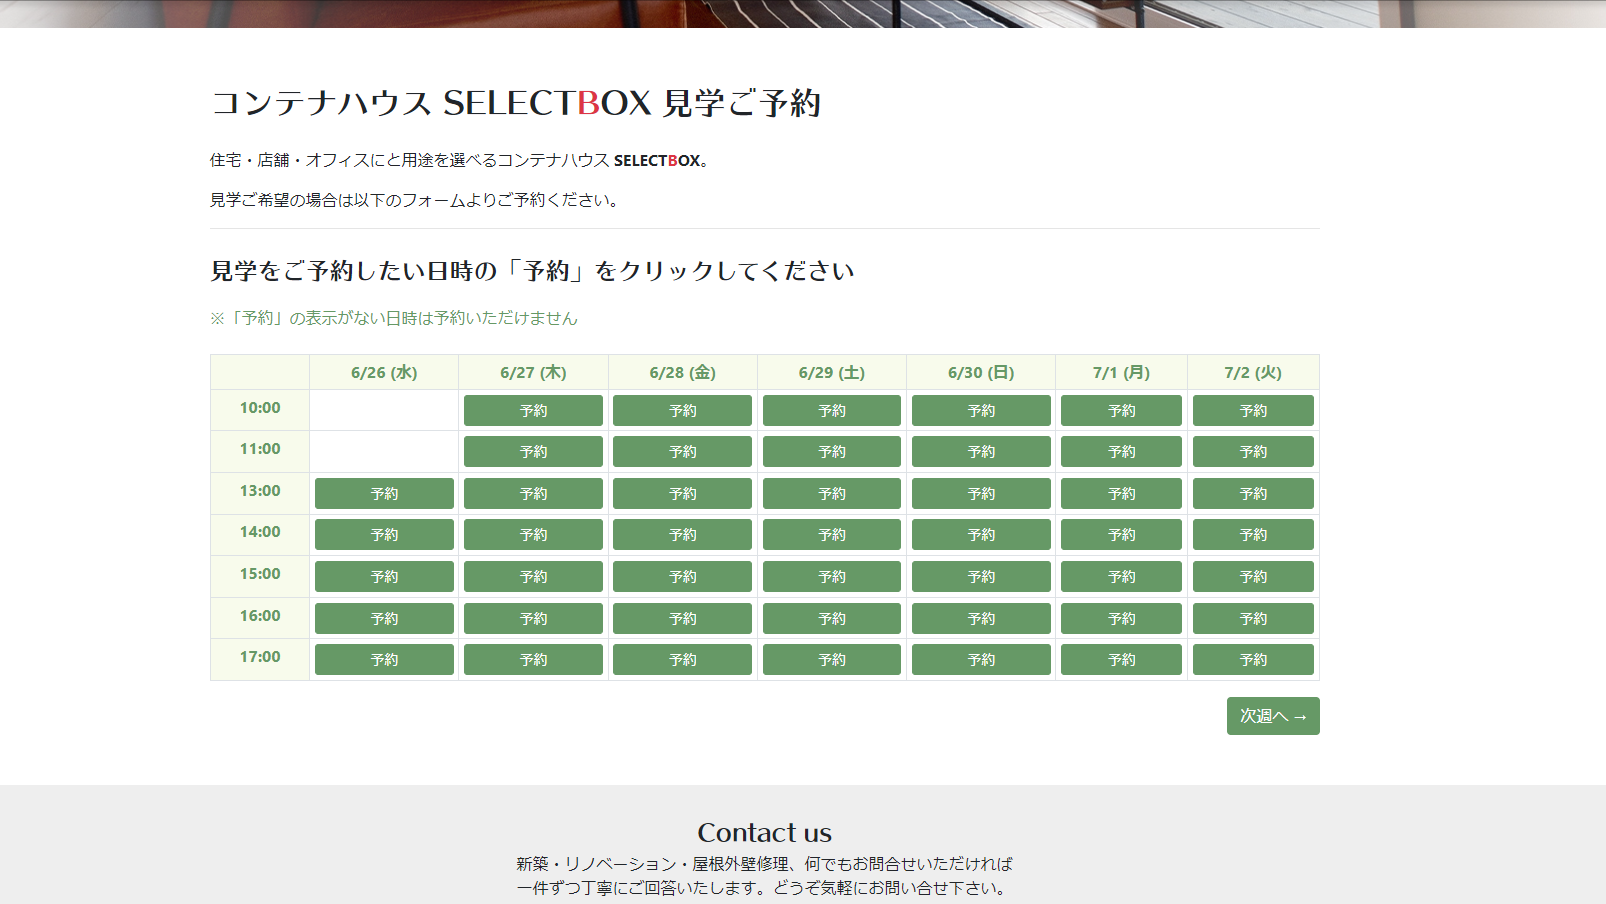This screenshot has width=1606, height=904.
Task: Reserve 7/1 (月) at 16:00
Action: pyautogui.click(x=1121, y=619)
